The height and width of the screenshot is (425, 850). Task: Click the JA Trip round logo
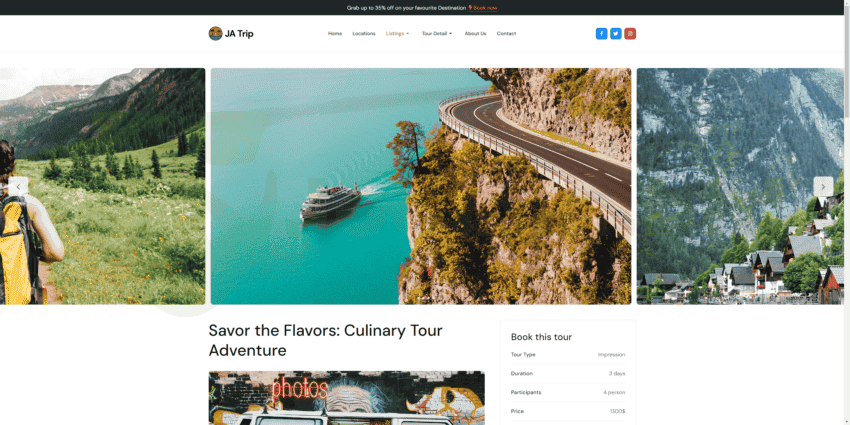click(x=216, y=34)
